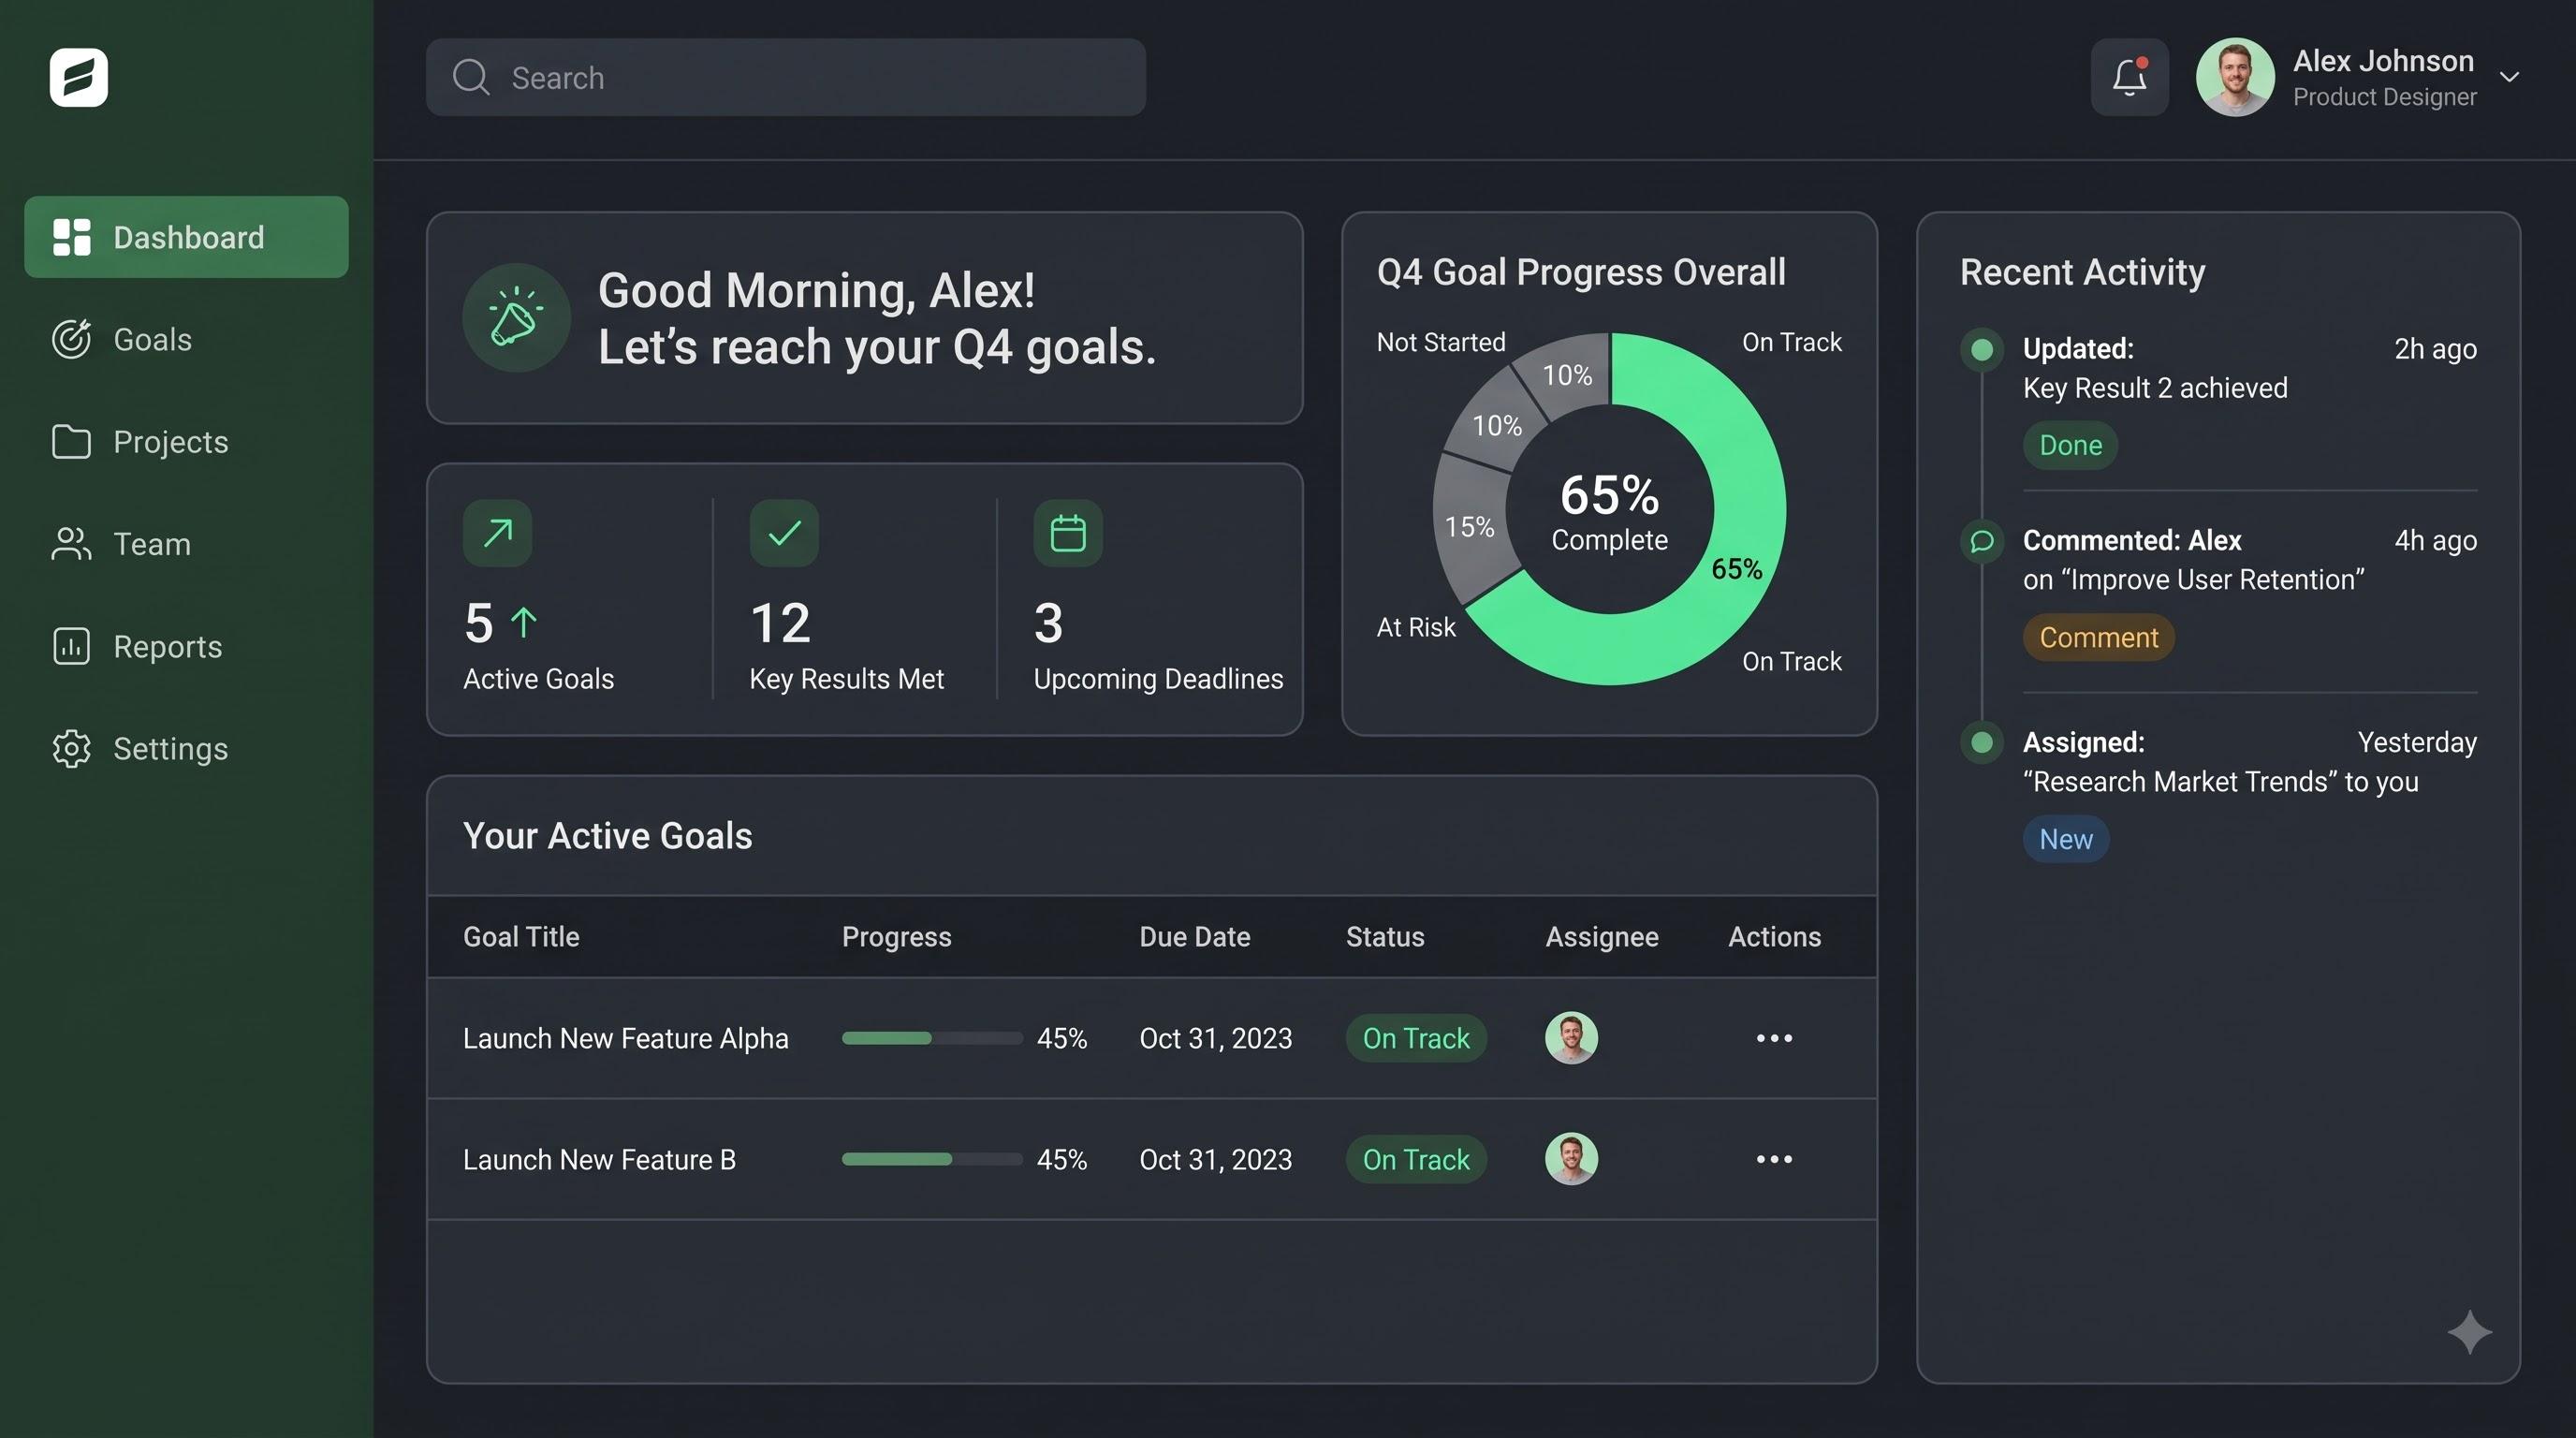Viewport: 2576px width, 1438px height.
Task: Click the Launch New Feature Alpha title
Action: 625,1038
